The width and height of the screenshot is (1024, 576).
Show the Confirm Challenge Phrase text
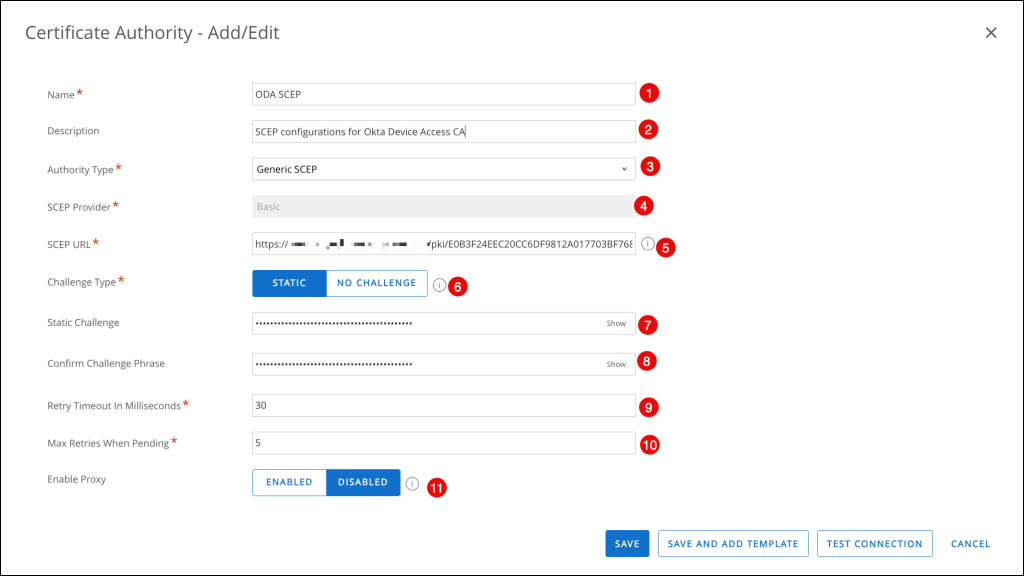[x=616, y=364]
